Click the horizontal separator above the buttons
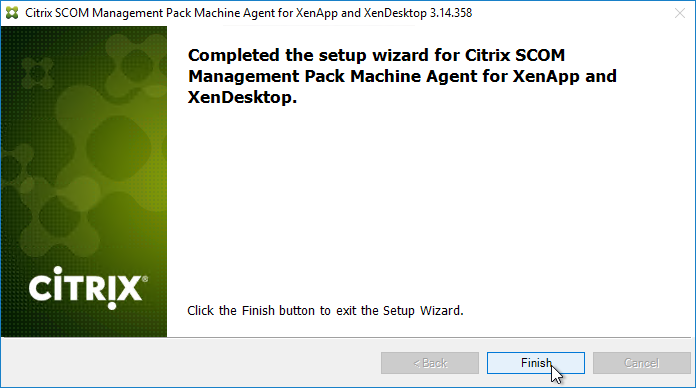Viewport: 696px width, 388px height. [x=346, y=337]
